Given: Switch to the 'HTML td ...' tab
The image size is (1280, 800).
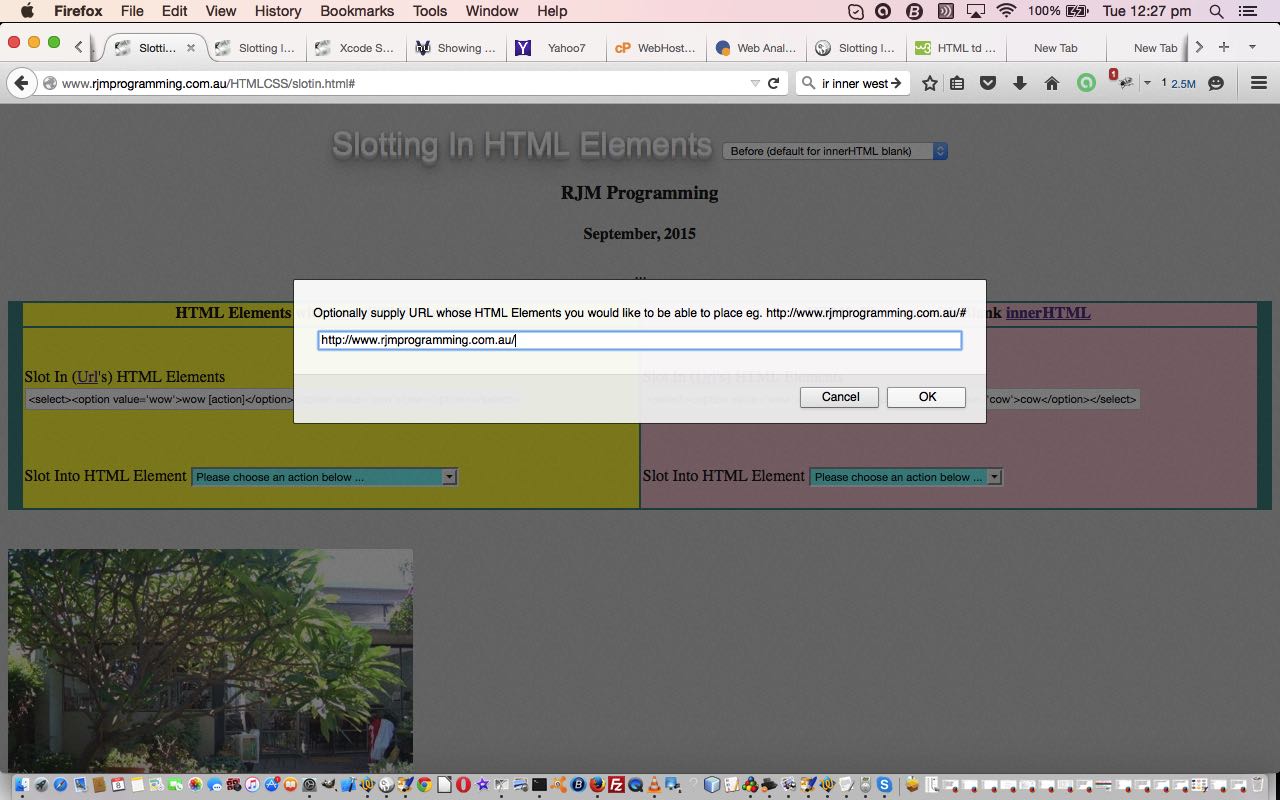Looking at the screenshot, I should 957,48.
